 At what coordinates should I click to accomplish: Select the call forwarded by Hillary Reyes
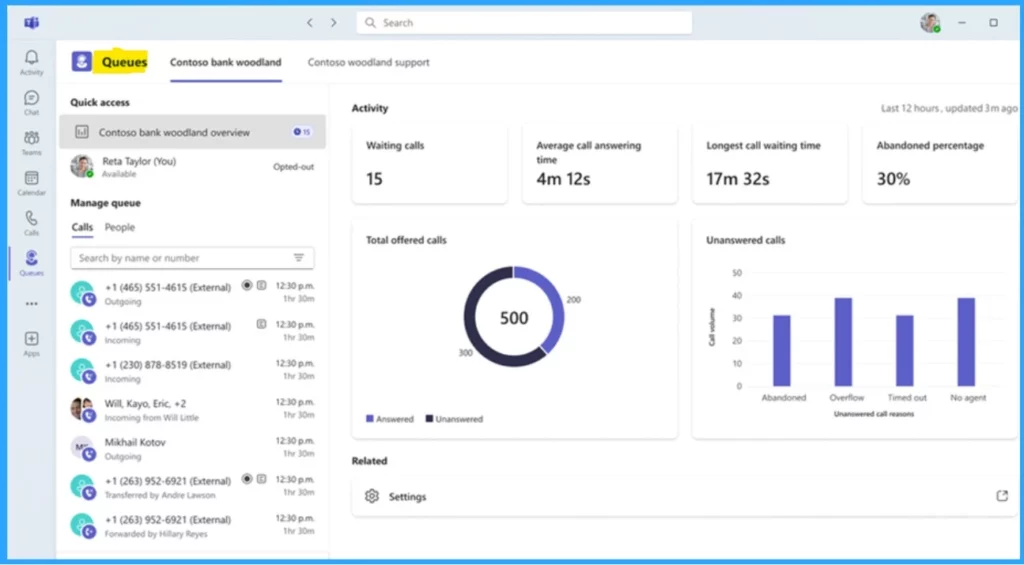tap(192, 526)
